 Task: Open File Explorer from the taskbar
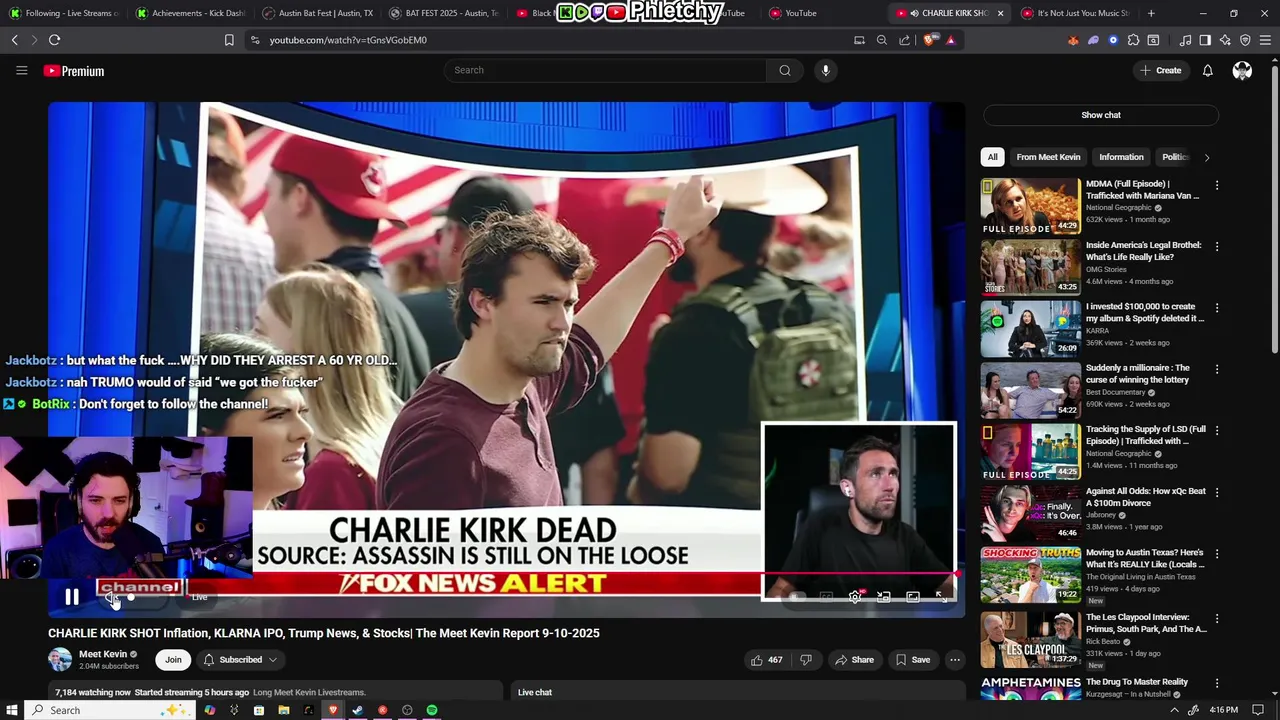(284, 710)
